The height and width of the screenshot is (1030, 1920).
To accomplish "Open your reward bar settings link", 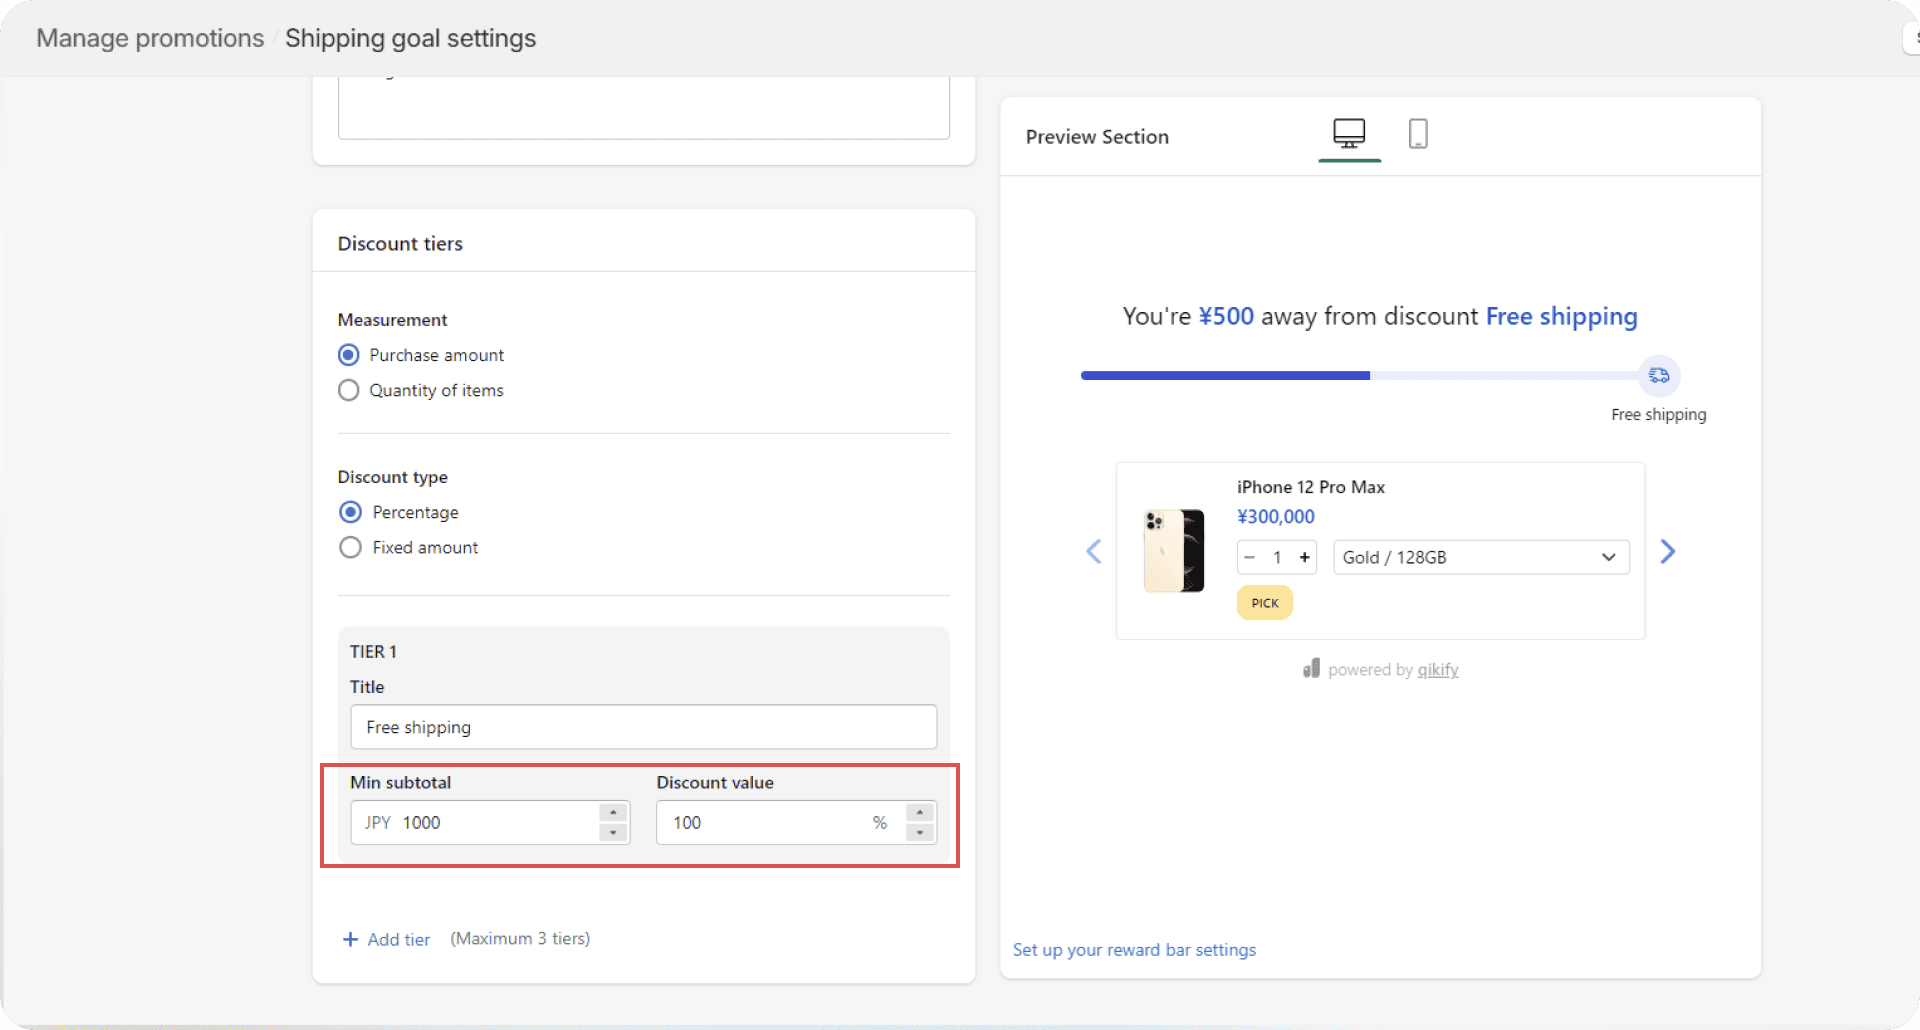I will click(1134, 950).
